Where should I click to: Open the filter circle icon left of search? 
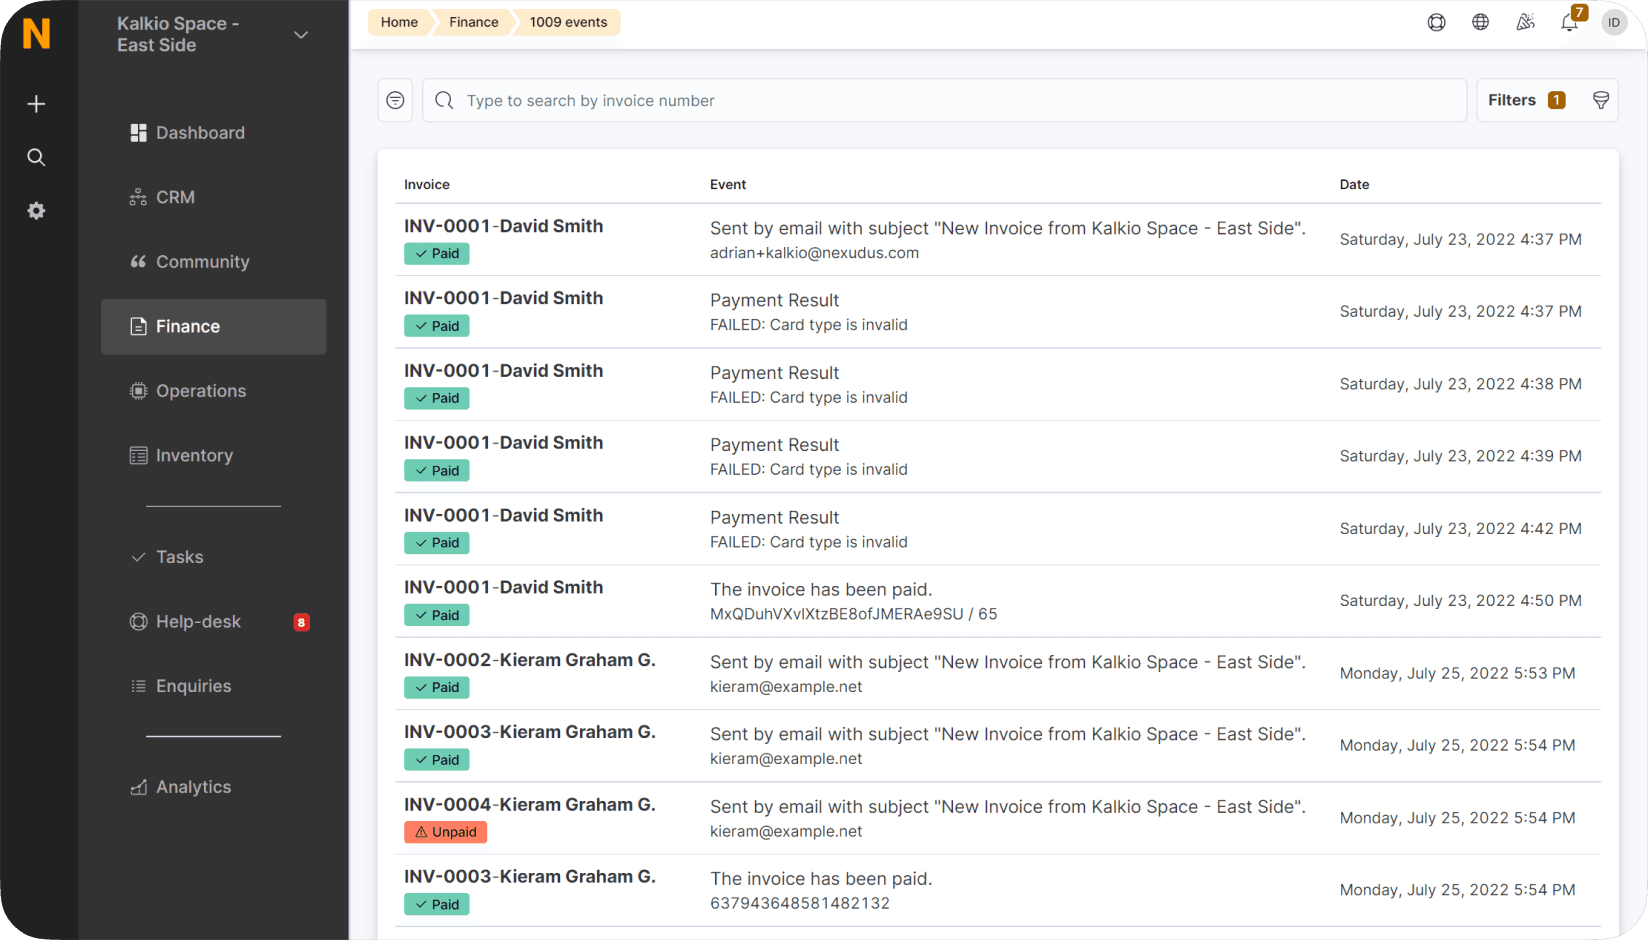pos(395,99)
